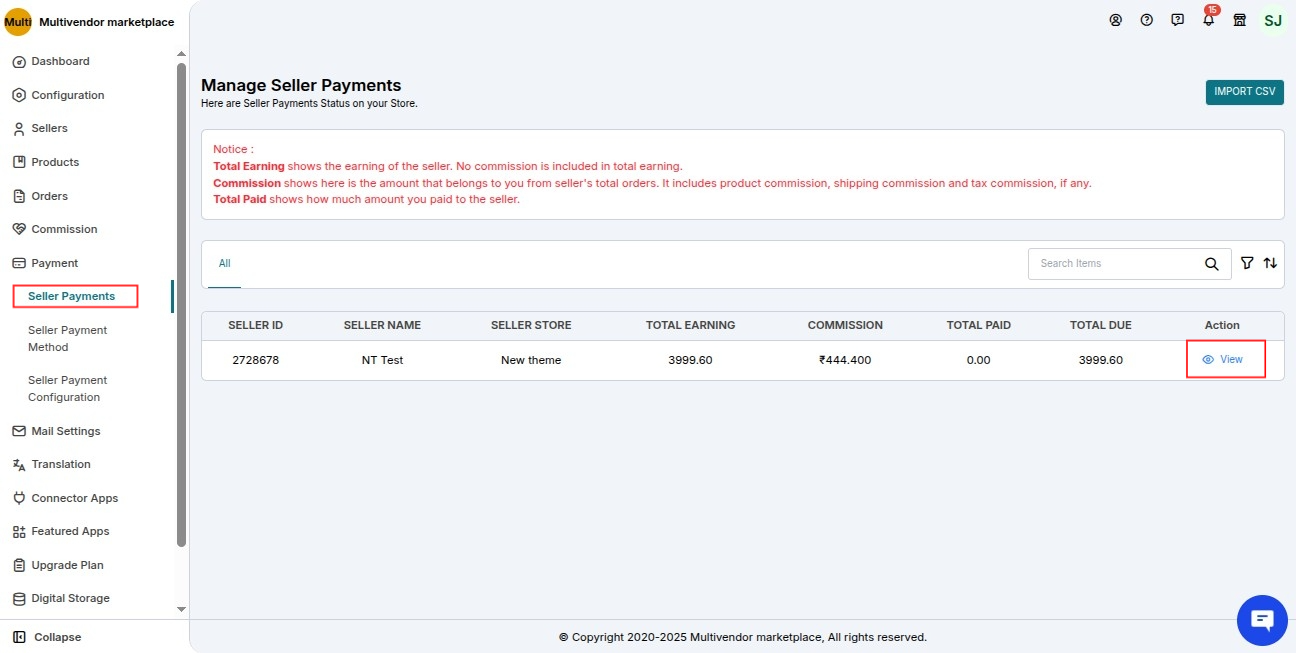Open the Payment section in the sidebar
This screenshot has width=1296, height=653.
57,262
